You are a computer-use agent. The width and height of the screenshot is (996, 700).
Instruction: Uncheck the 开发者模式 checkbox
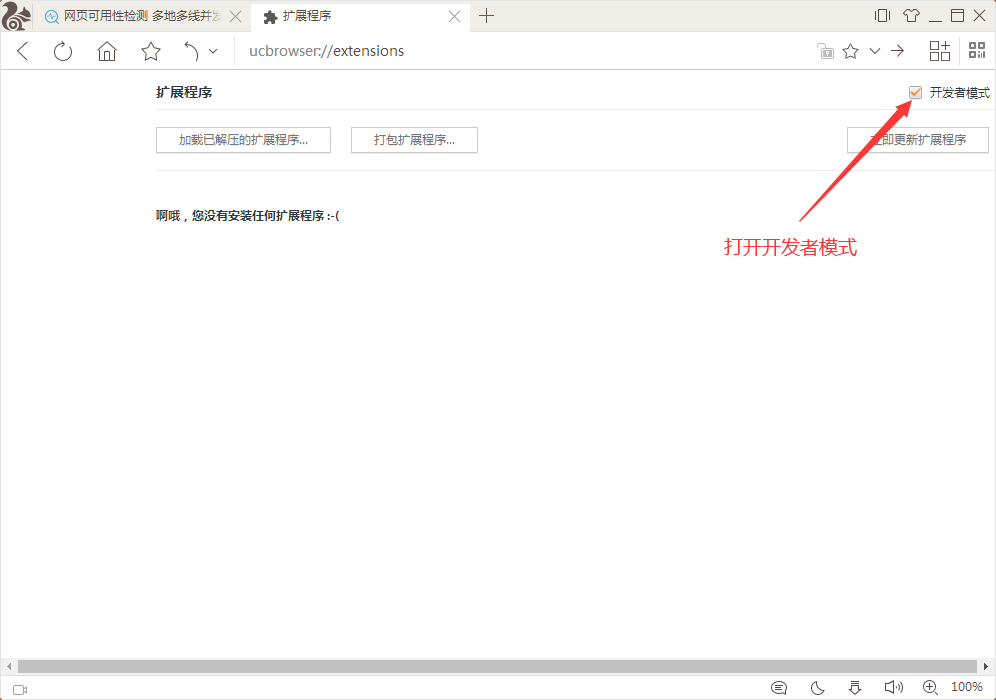click(x=915, y=93)
